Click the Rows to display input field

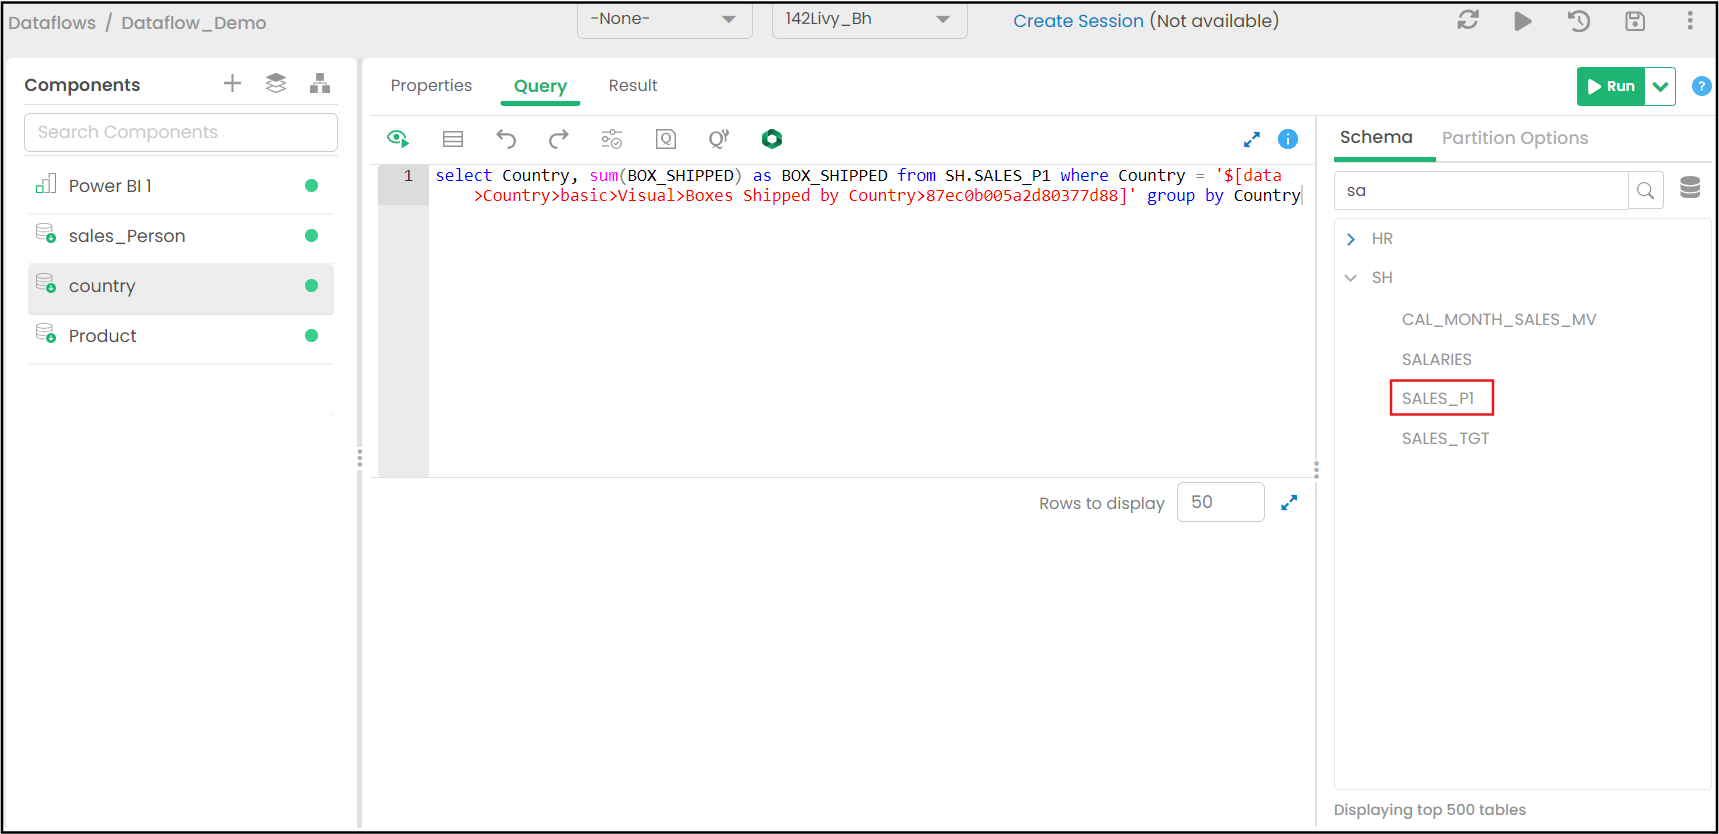click(x=1221, y=502)
